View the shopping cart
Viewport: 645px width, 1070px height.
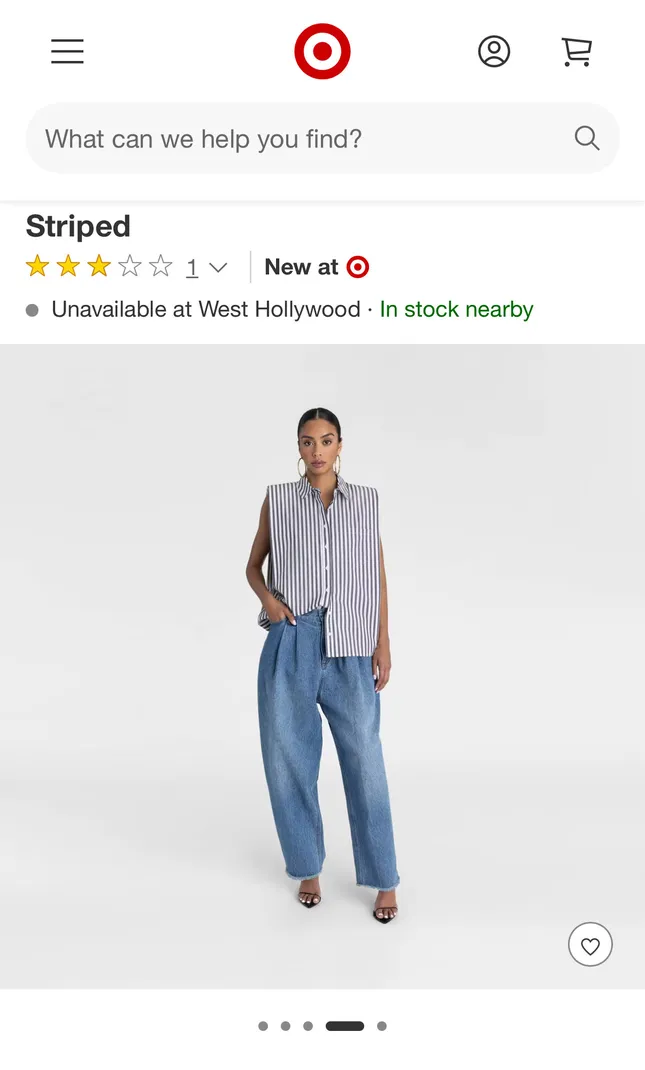pos(577,52)
